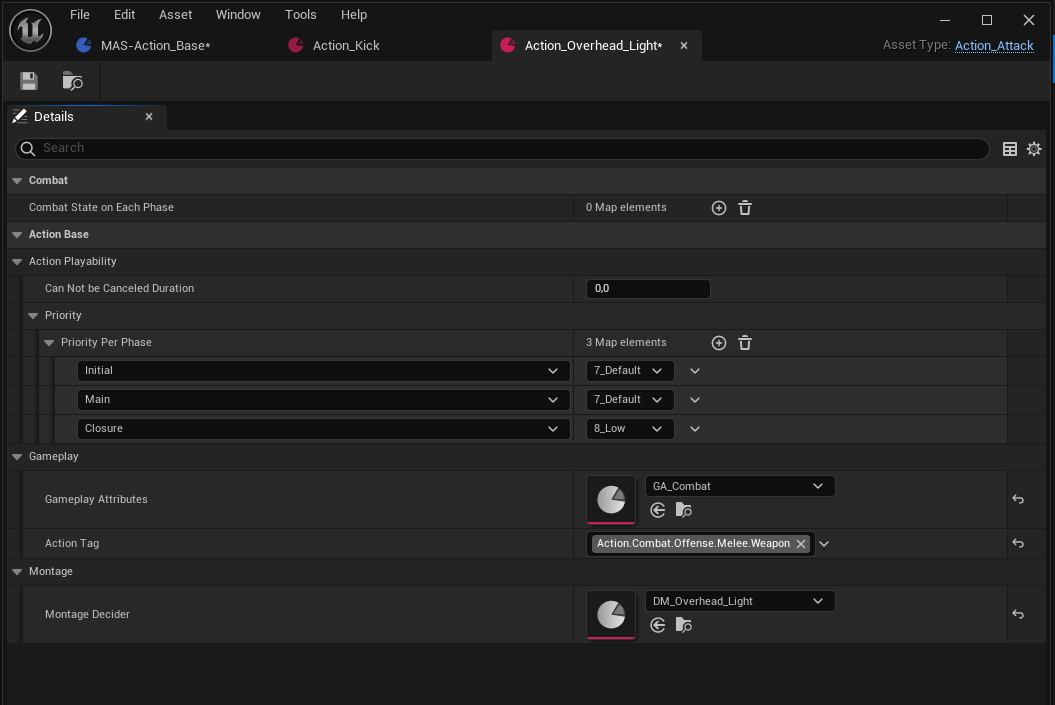Open the priority dropdown showing 8_Low for Closure

[629, 428]
